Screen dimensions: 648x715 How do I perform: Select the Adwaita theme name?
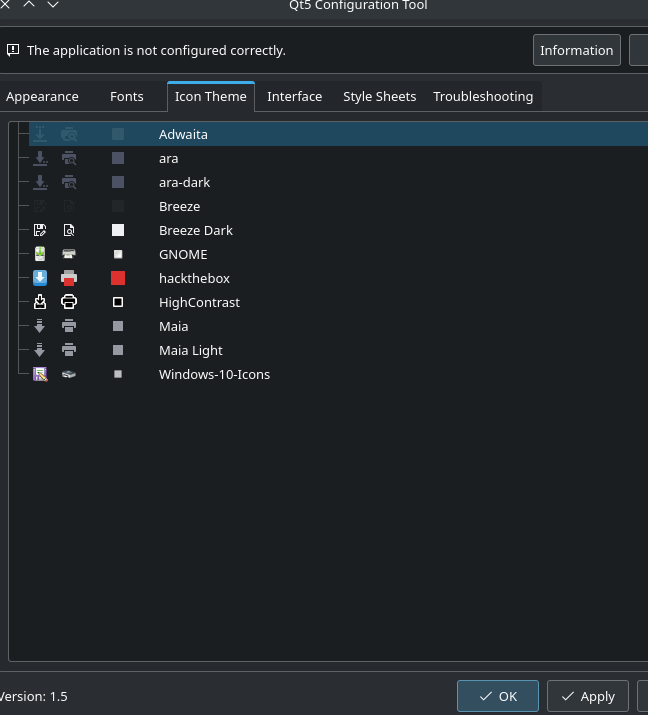pos(183,135)
